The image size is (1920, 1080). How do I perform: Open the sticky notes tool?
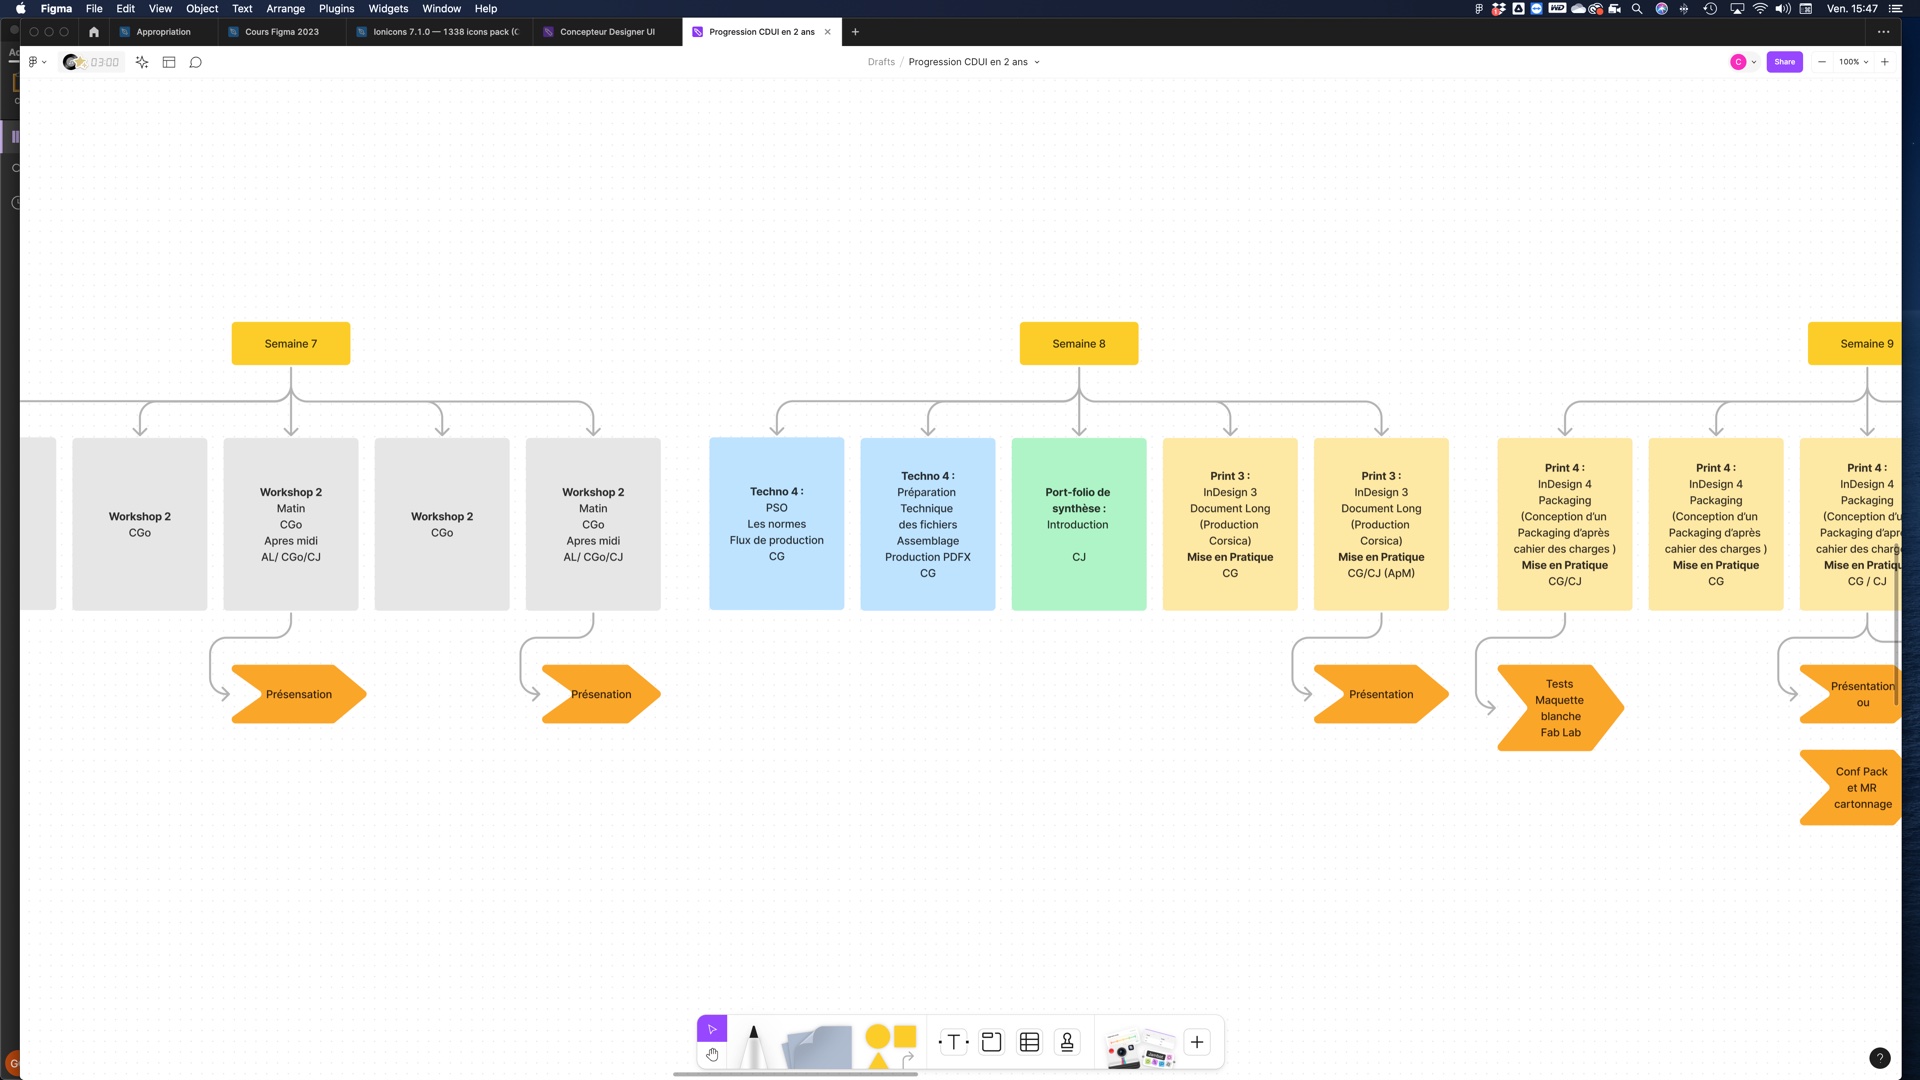point(818,1047)
